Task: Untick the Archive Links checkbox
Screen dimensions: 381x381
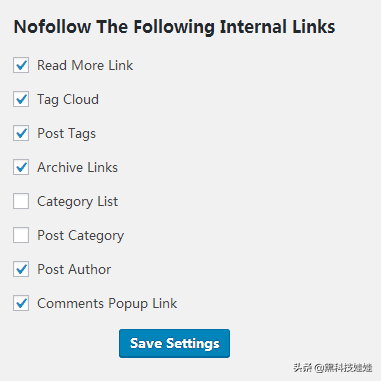Action: point(21,167)
